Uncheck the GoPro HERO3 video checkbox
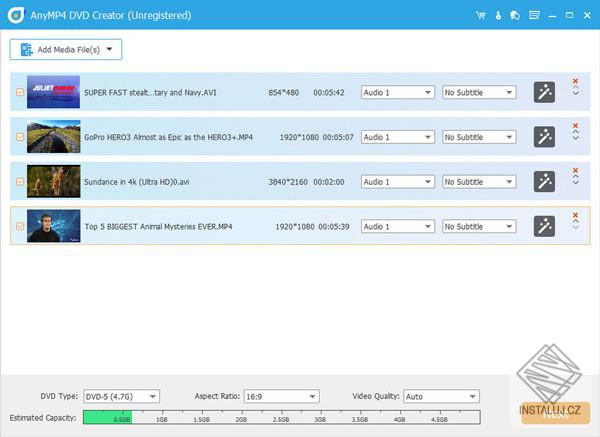This screenshot has width=600, height=437. [x=20, y=137]
